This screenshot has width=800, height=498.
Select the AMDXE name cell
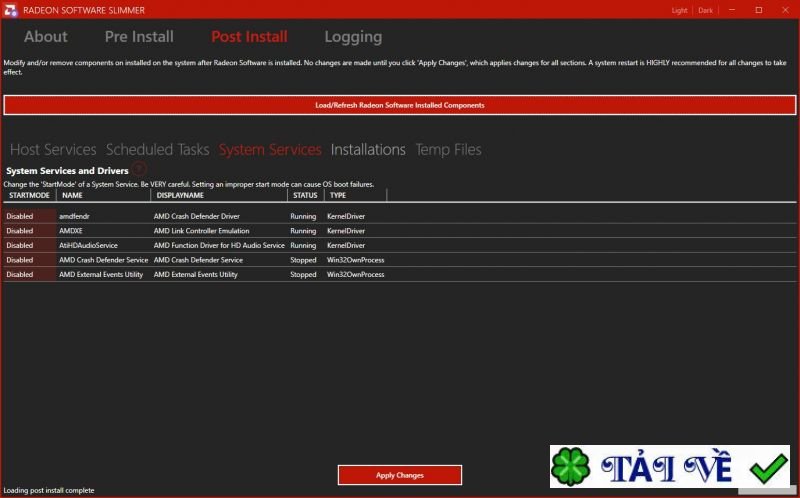pyautogui.click(x=70, y=231)
